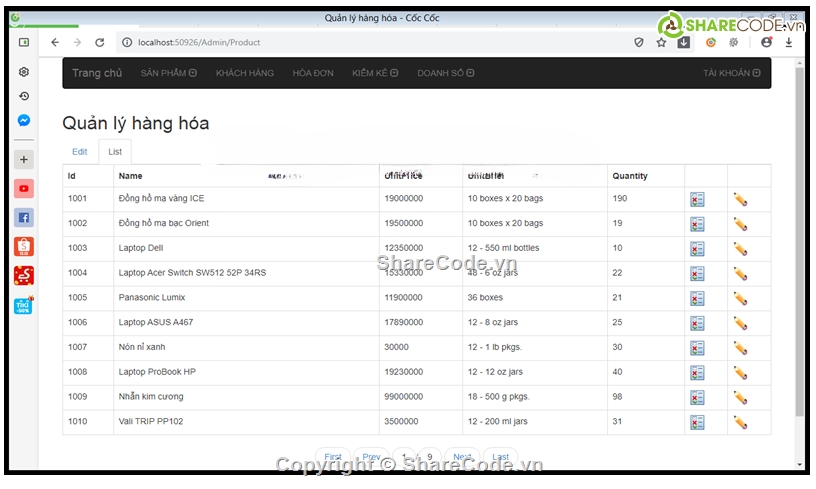
Task: Open the user profile icon in toolbar
Action: [766, 43]
